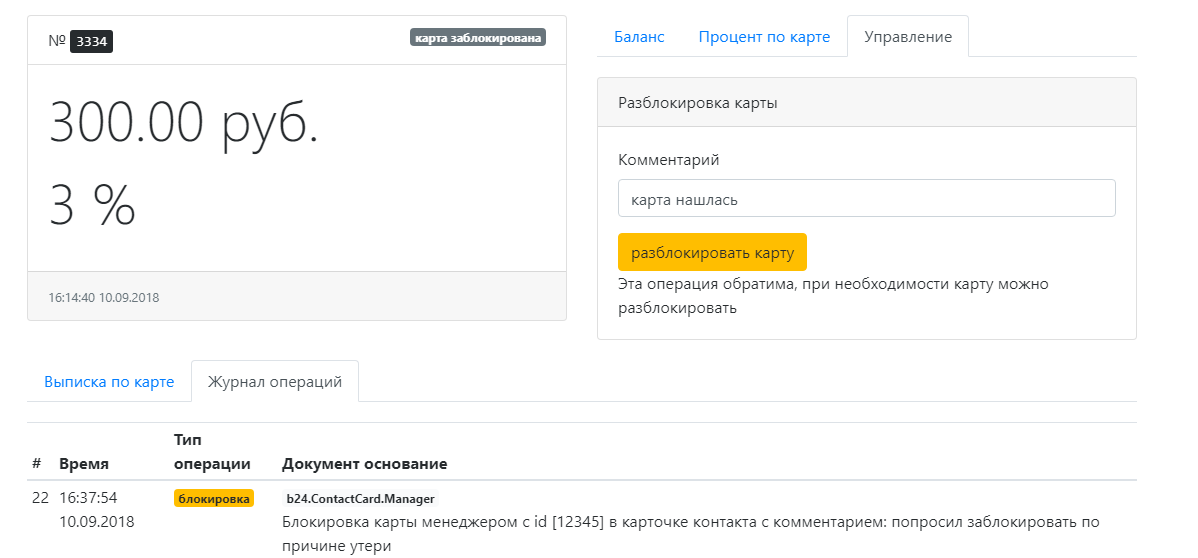
Task: Click the card number badge 3334
Action: (x=91, y=41)
